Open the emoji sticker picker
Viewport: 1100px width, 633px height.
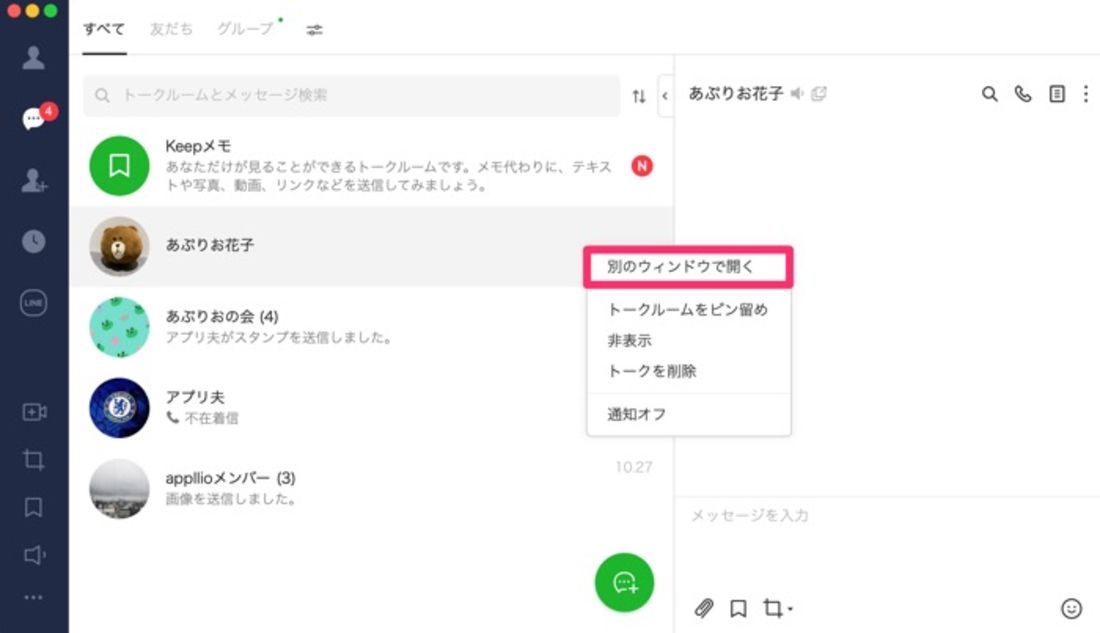click(x=1071, y=608)
